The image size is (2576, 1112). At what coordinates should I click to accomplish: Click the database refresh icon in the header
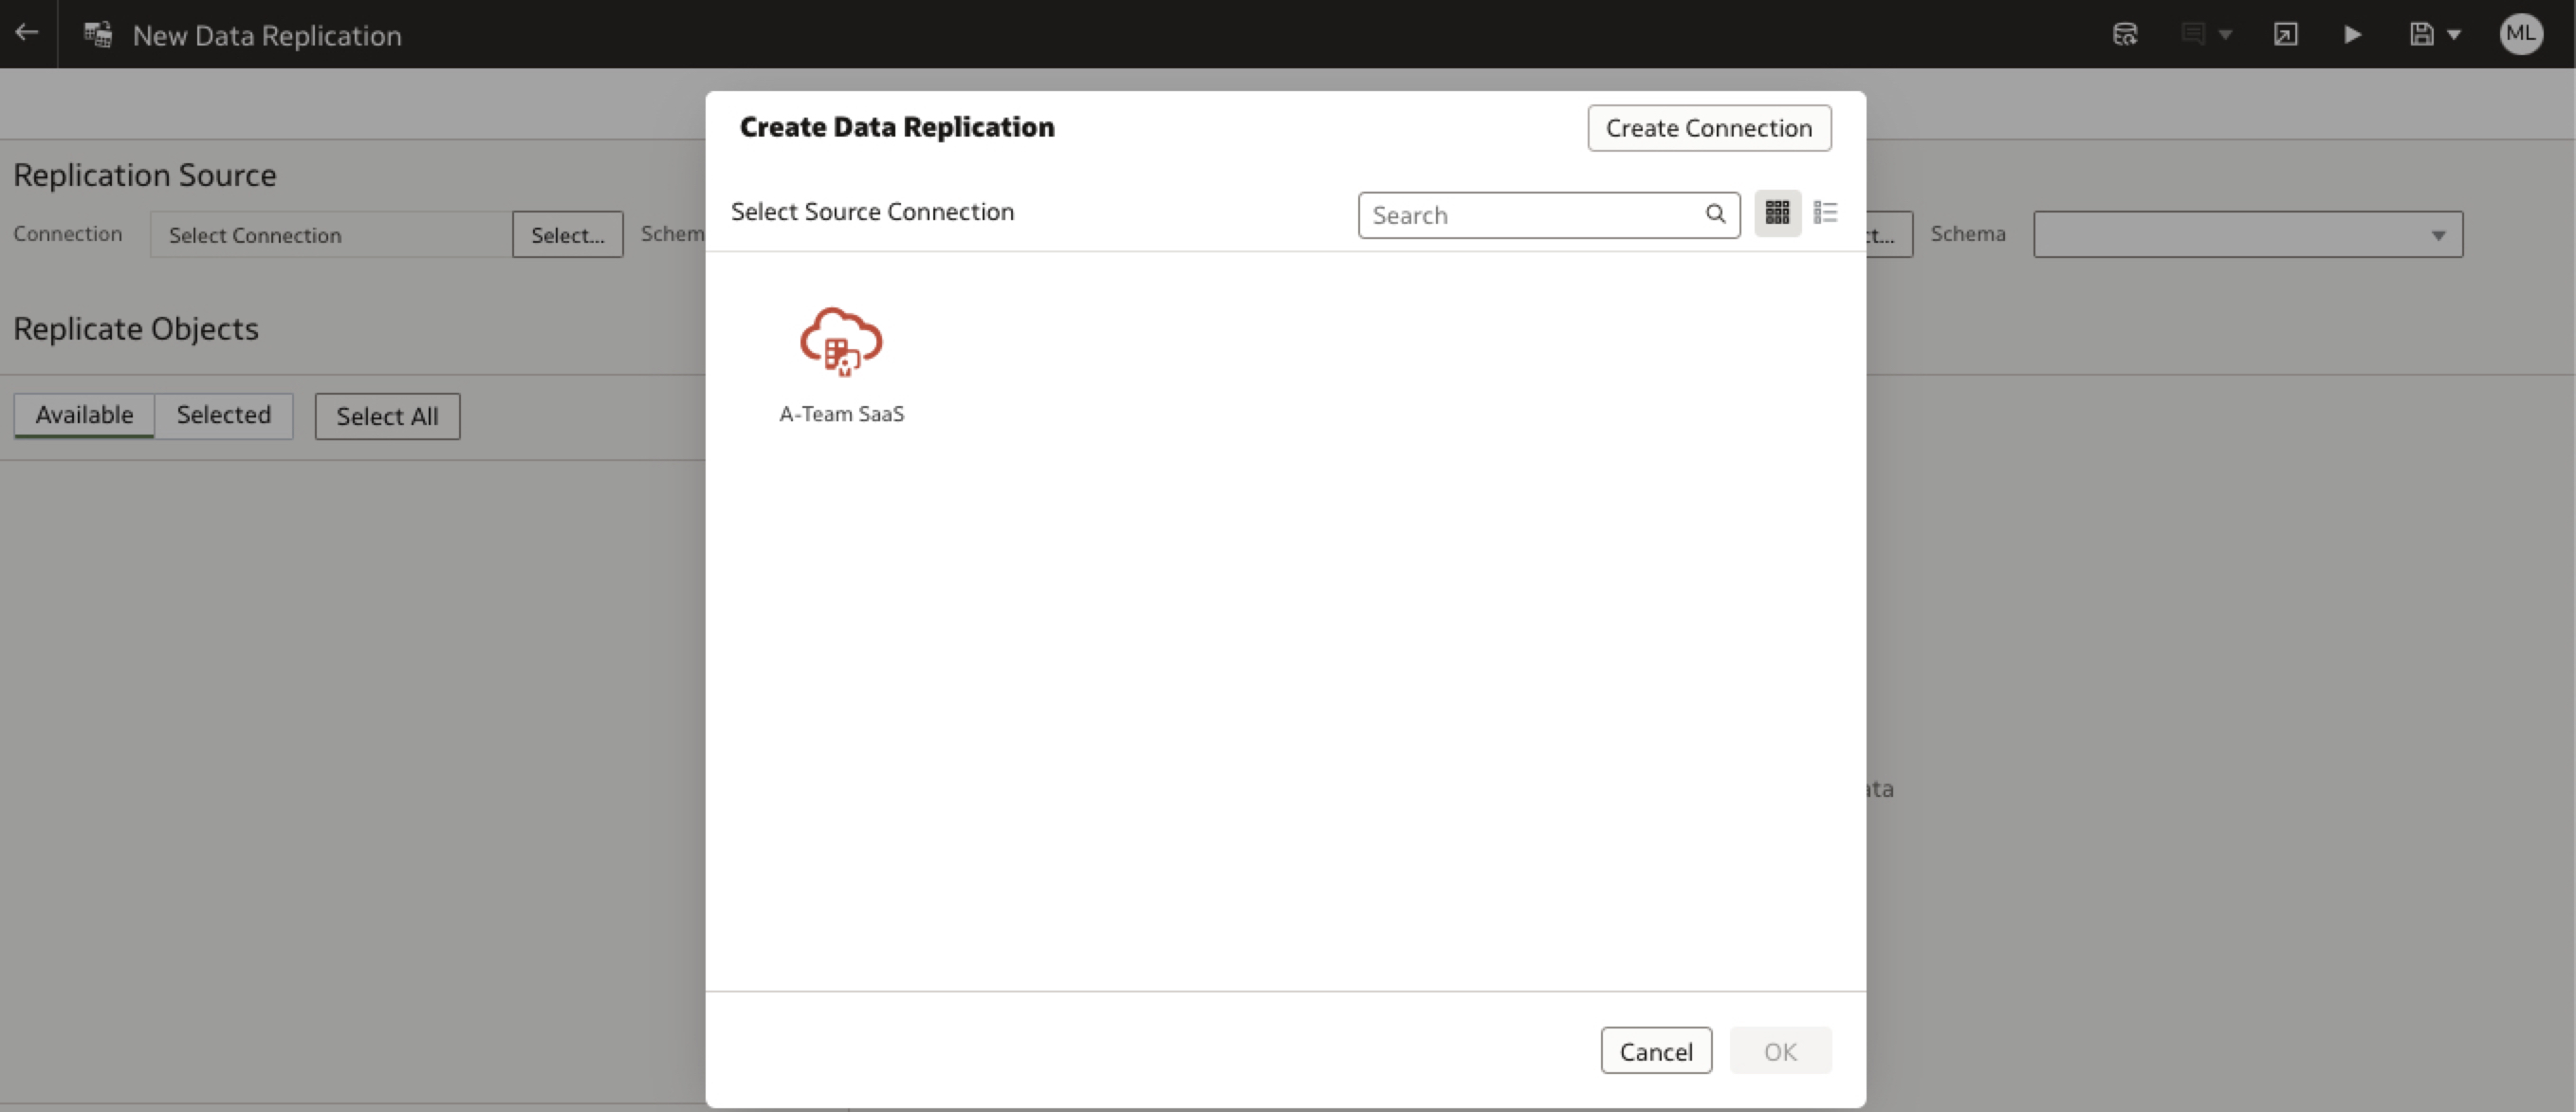tap(2125, 35)
